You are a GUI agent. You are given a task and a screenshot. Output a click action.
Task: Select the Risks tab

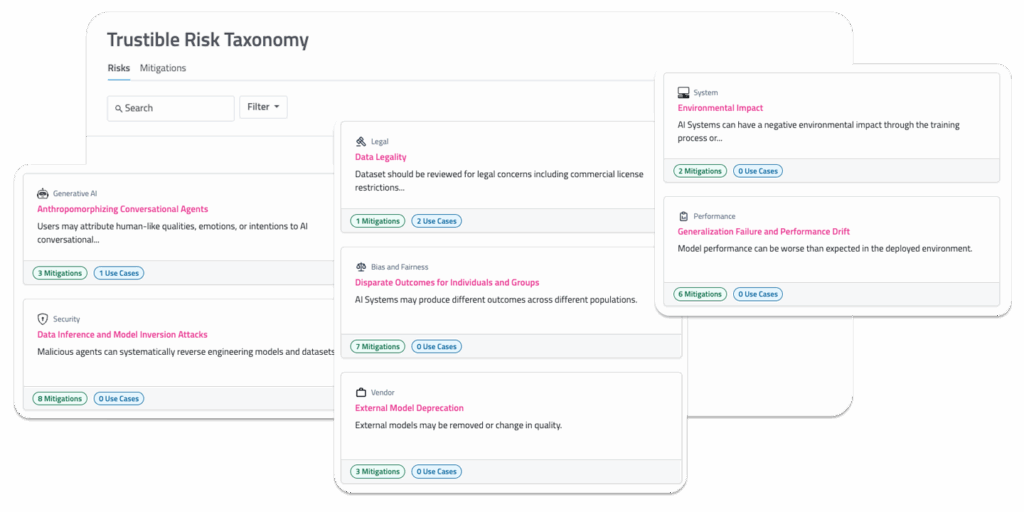[x=119, y=68]
